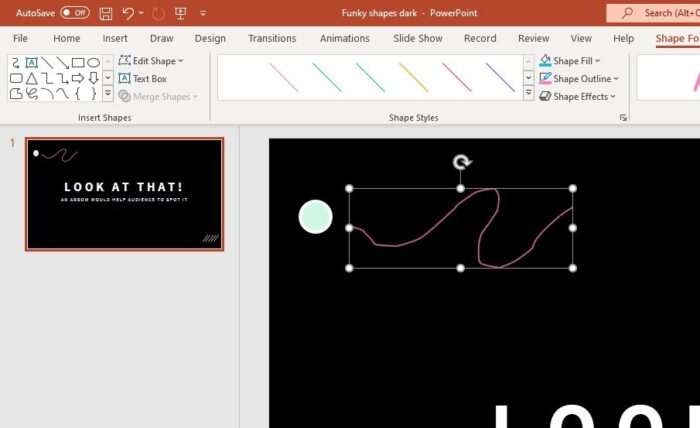Switch to the View tab
Screen dimensions: 700x428
click(581, 38)
